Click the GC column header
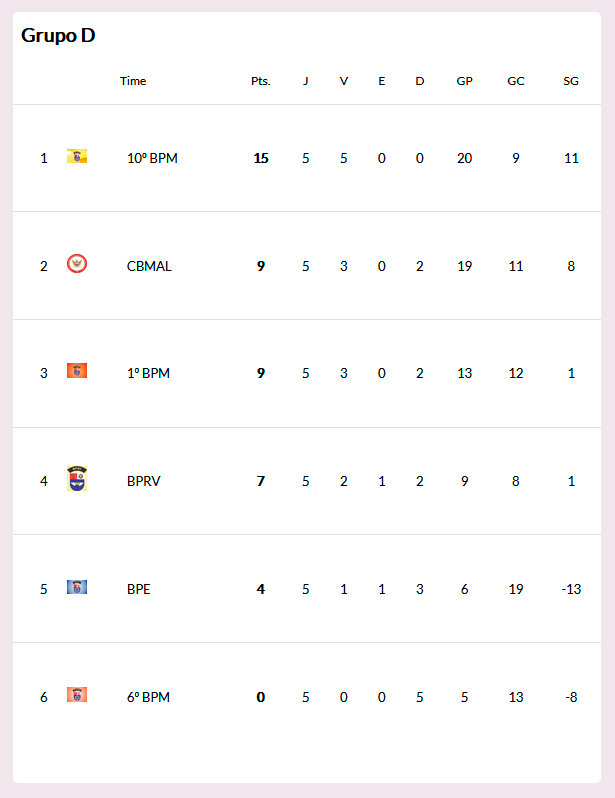The image size is (615, 798). point(516,81)
